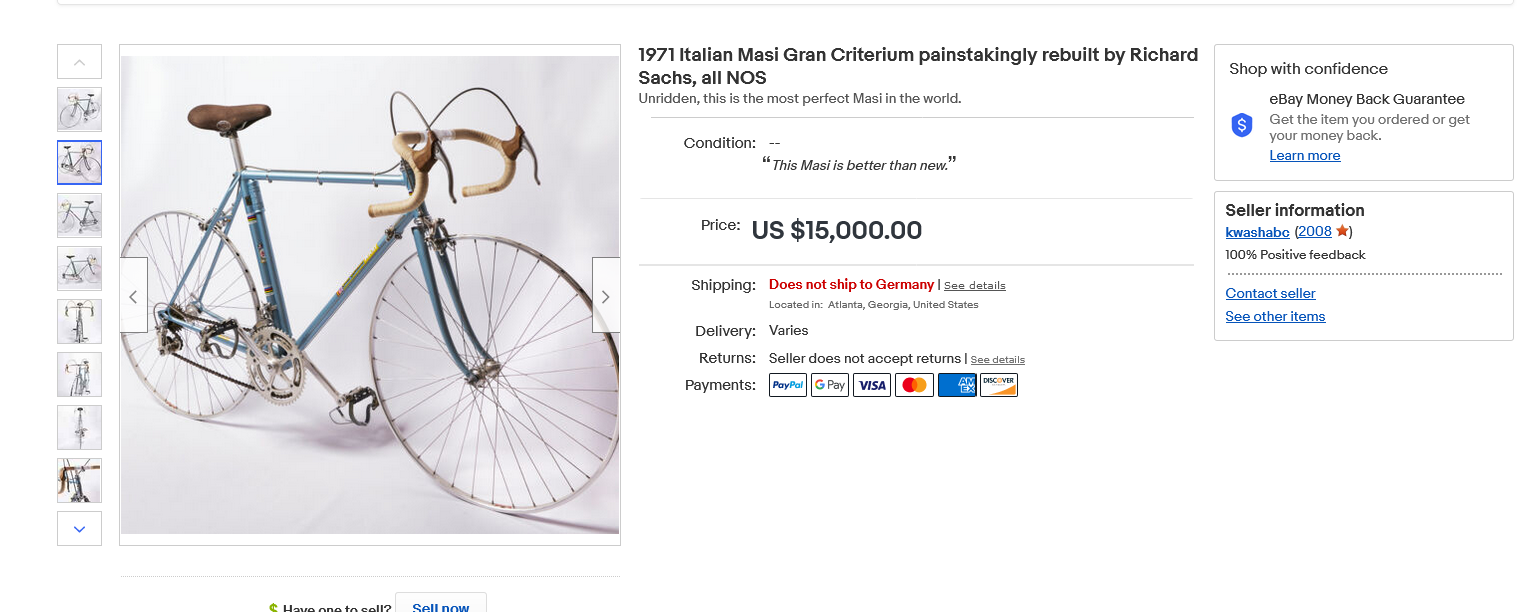Click the Discover card icon
This screenshot has height=612, width=1521.
[998, 385]
